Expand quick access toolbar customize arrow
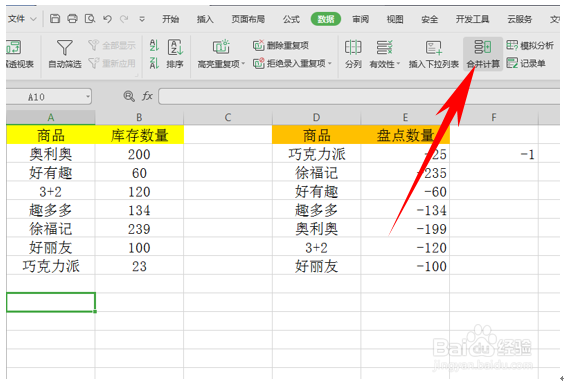The width and height of the screenshot is (564, 385). 142,19
